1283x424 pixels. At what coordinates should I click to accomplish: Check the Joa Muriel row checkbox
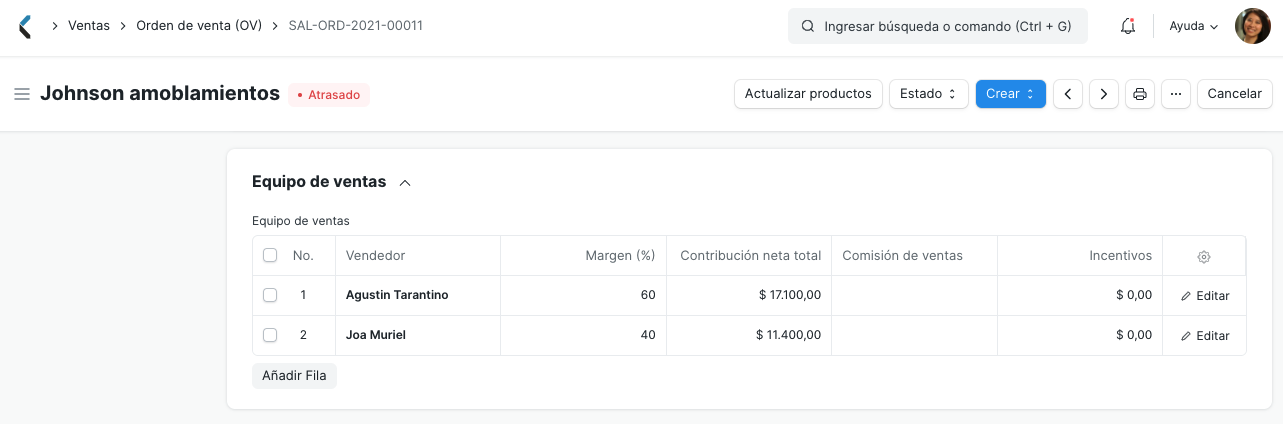tap(270, 335)
